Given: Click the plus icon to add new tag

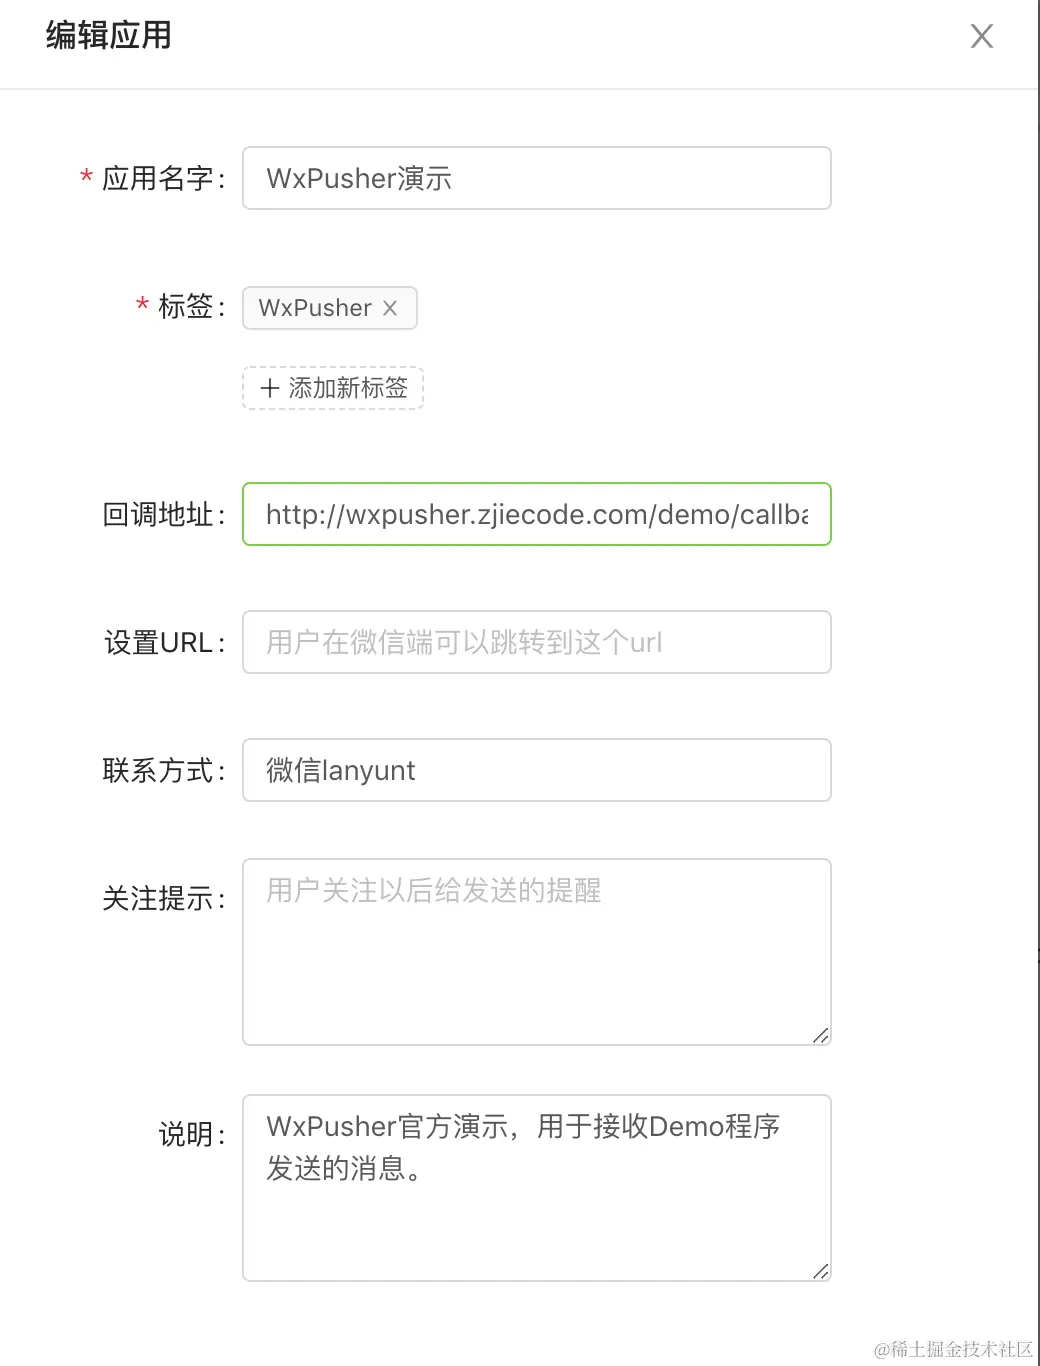Looking at the screenshot, I should (x=270, y=388).
